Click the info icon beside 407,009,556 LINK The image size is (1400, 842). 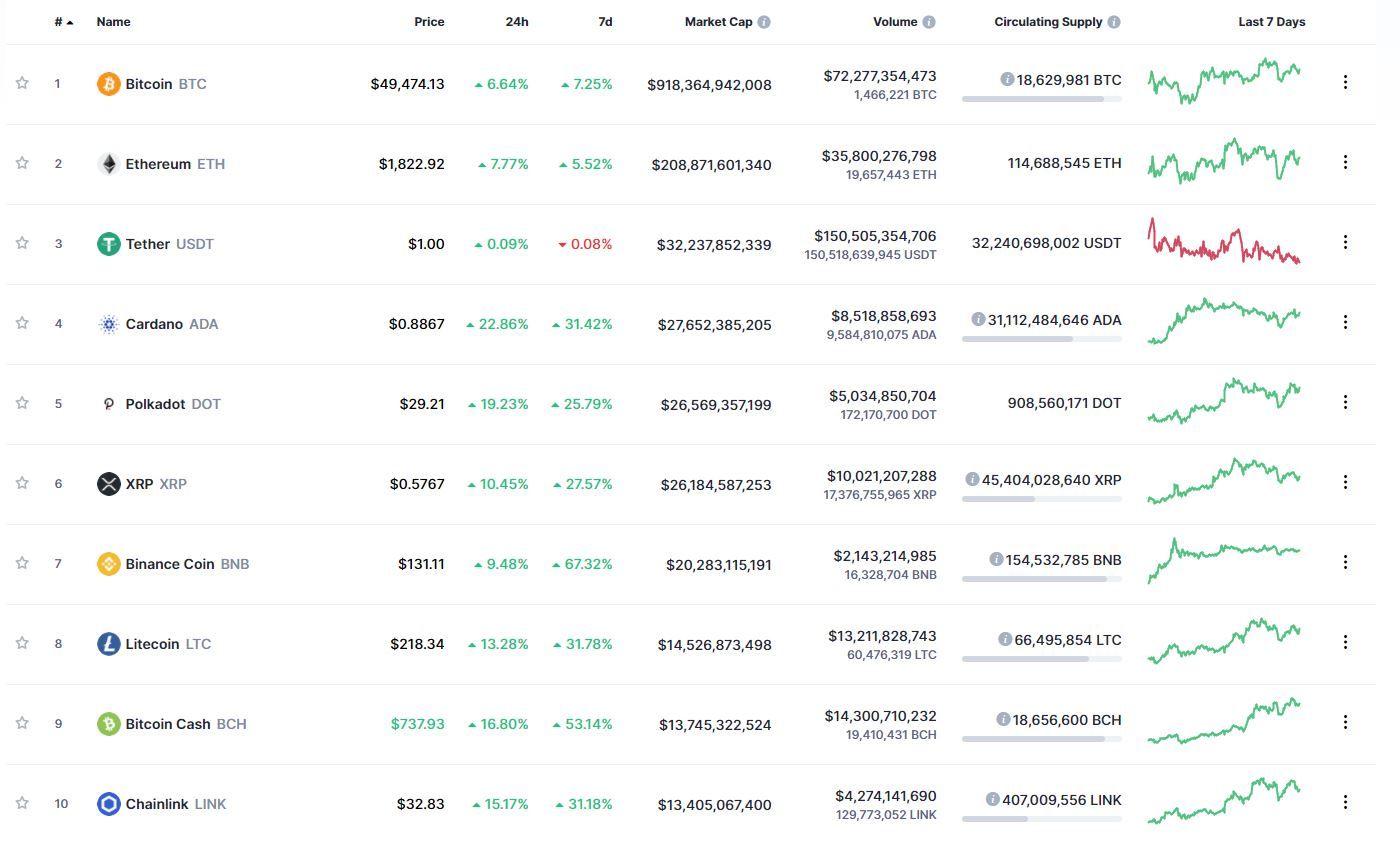click(992, 800)
